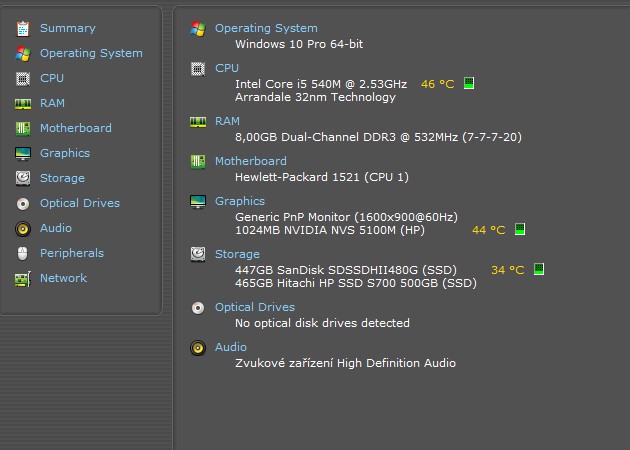Click the green storage temperature indicator

tap(539, 269)
